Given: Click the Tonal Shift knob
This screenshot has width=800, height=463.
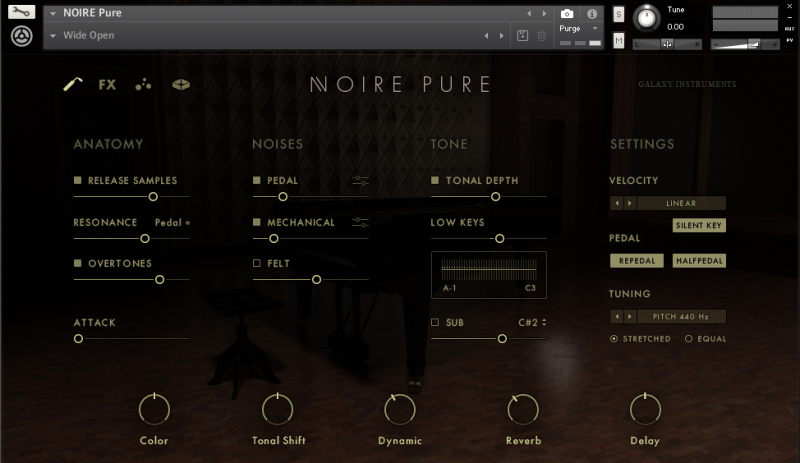Looking at the screenshot, I should coord(277,409).
